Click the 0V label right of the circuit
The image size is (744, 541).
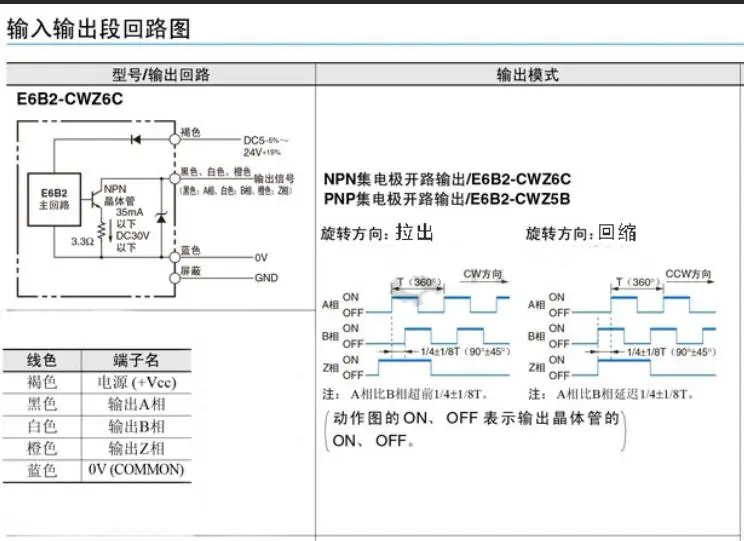click(261, 258)
